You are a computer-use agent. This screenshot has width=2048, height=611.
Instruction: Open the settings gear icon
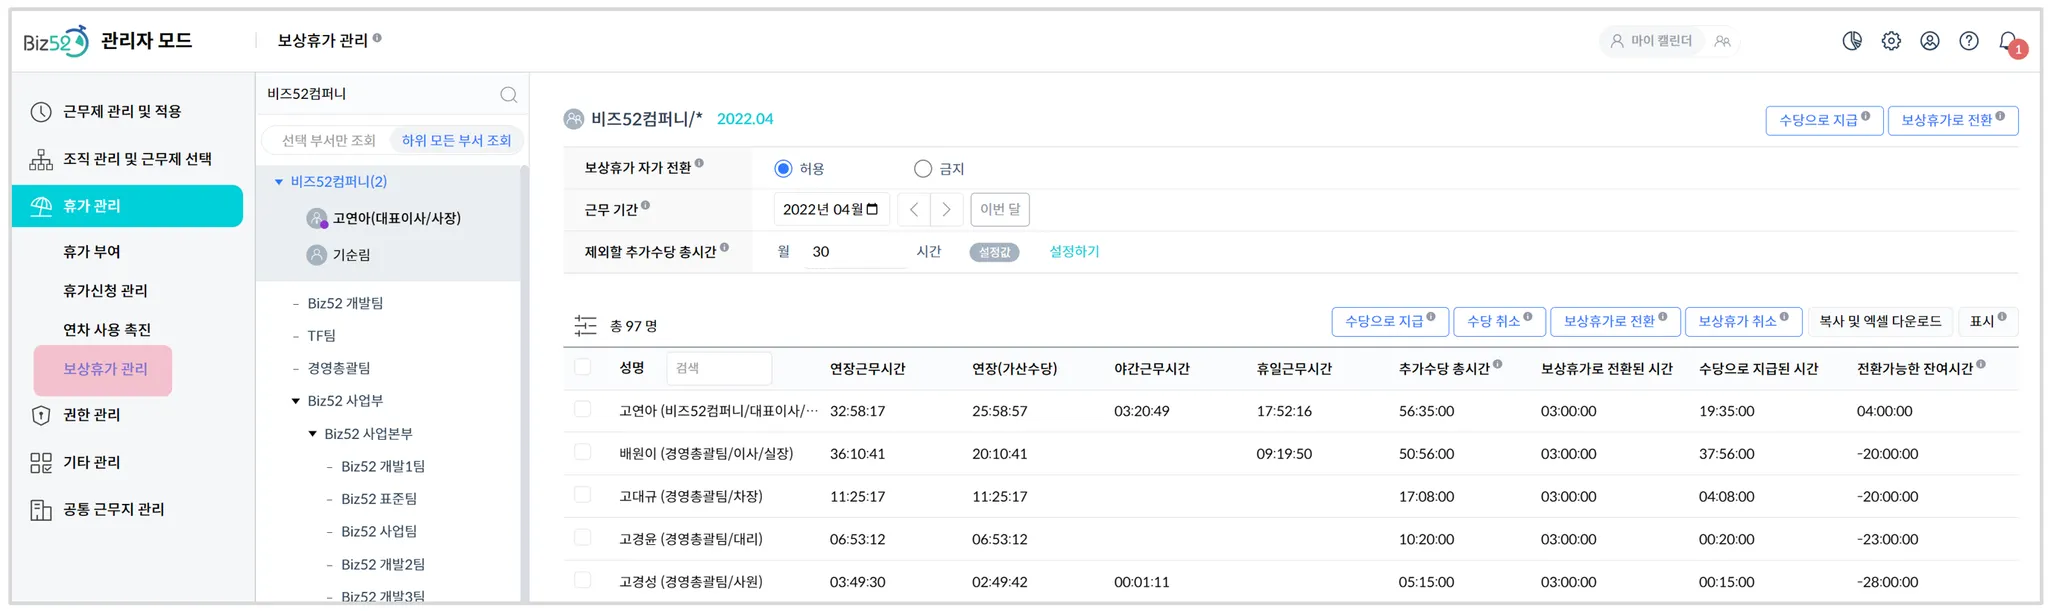point(1891,41)
